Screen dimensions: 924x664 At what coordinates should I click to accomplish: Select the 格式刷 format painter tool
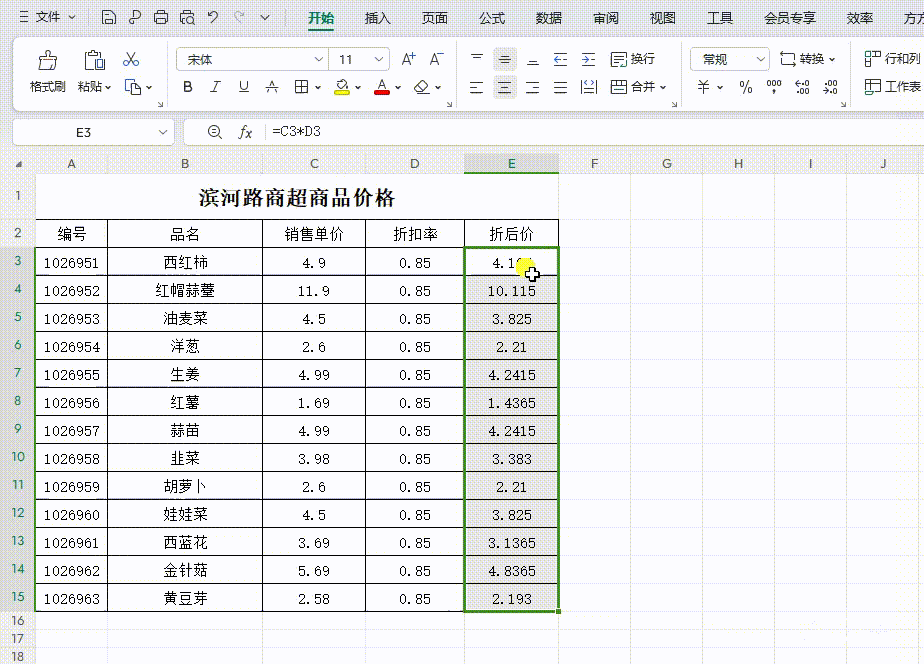[48, 72]
